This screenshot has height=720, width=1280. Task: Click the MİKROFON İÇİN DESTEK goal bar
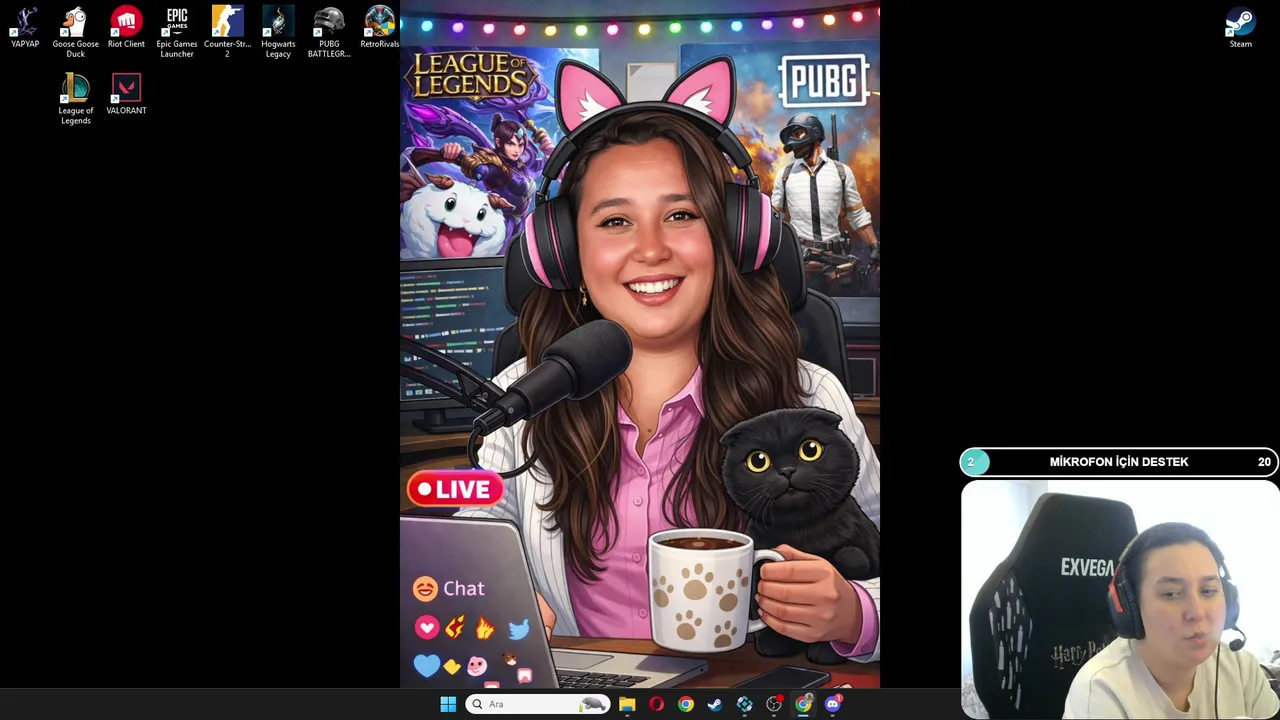point(1119,462)
